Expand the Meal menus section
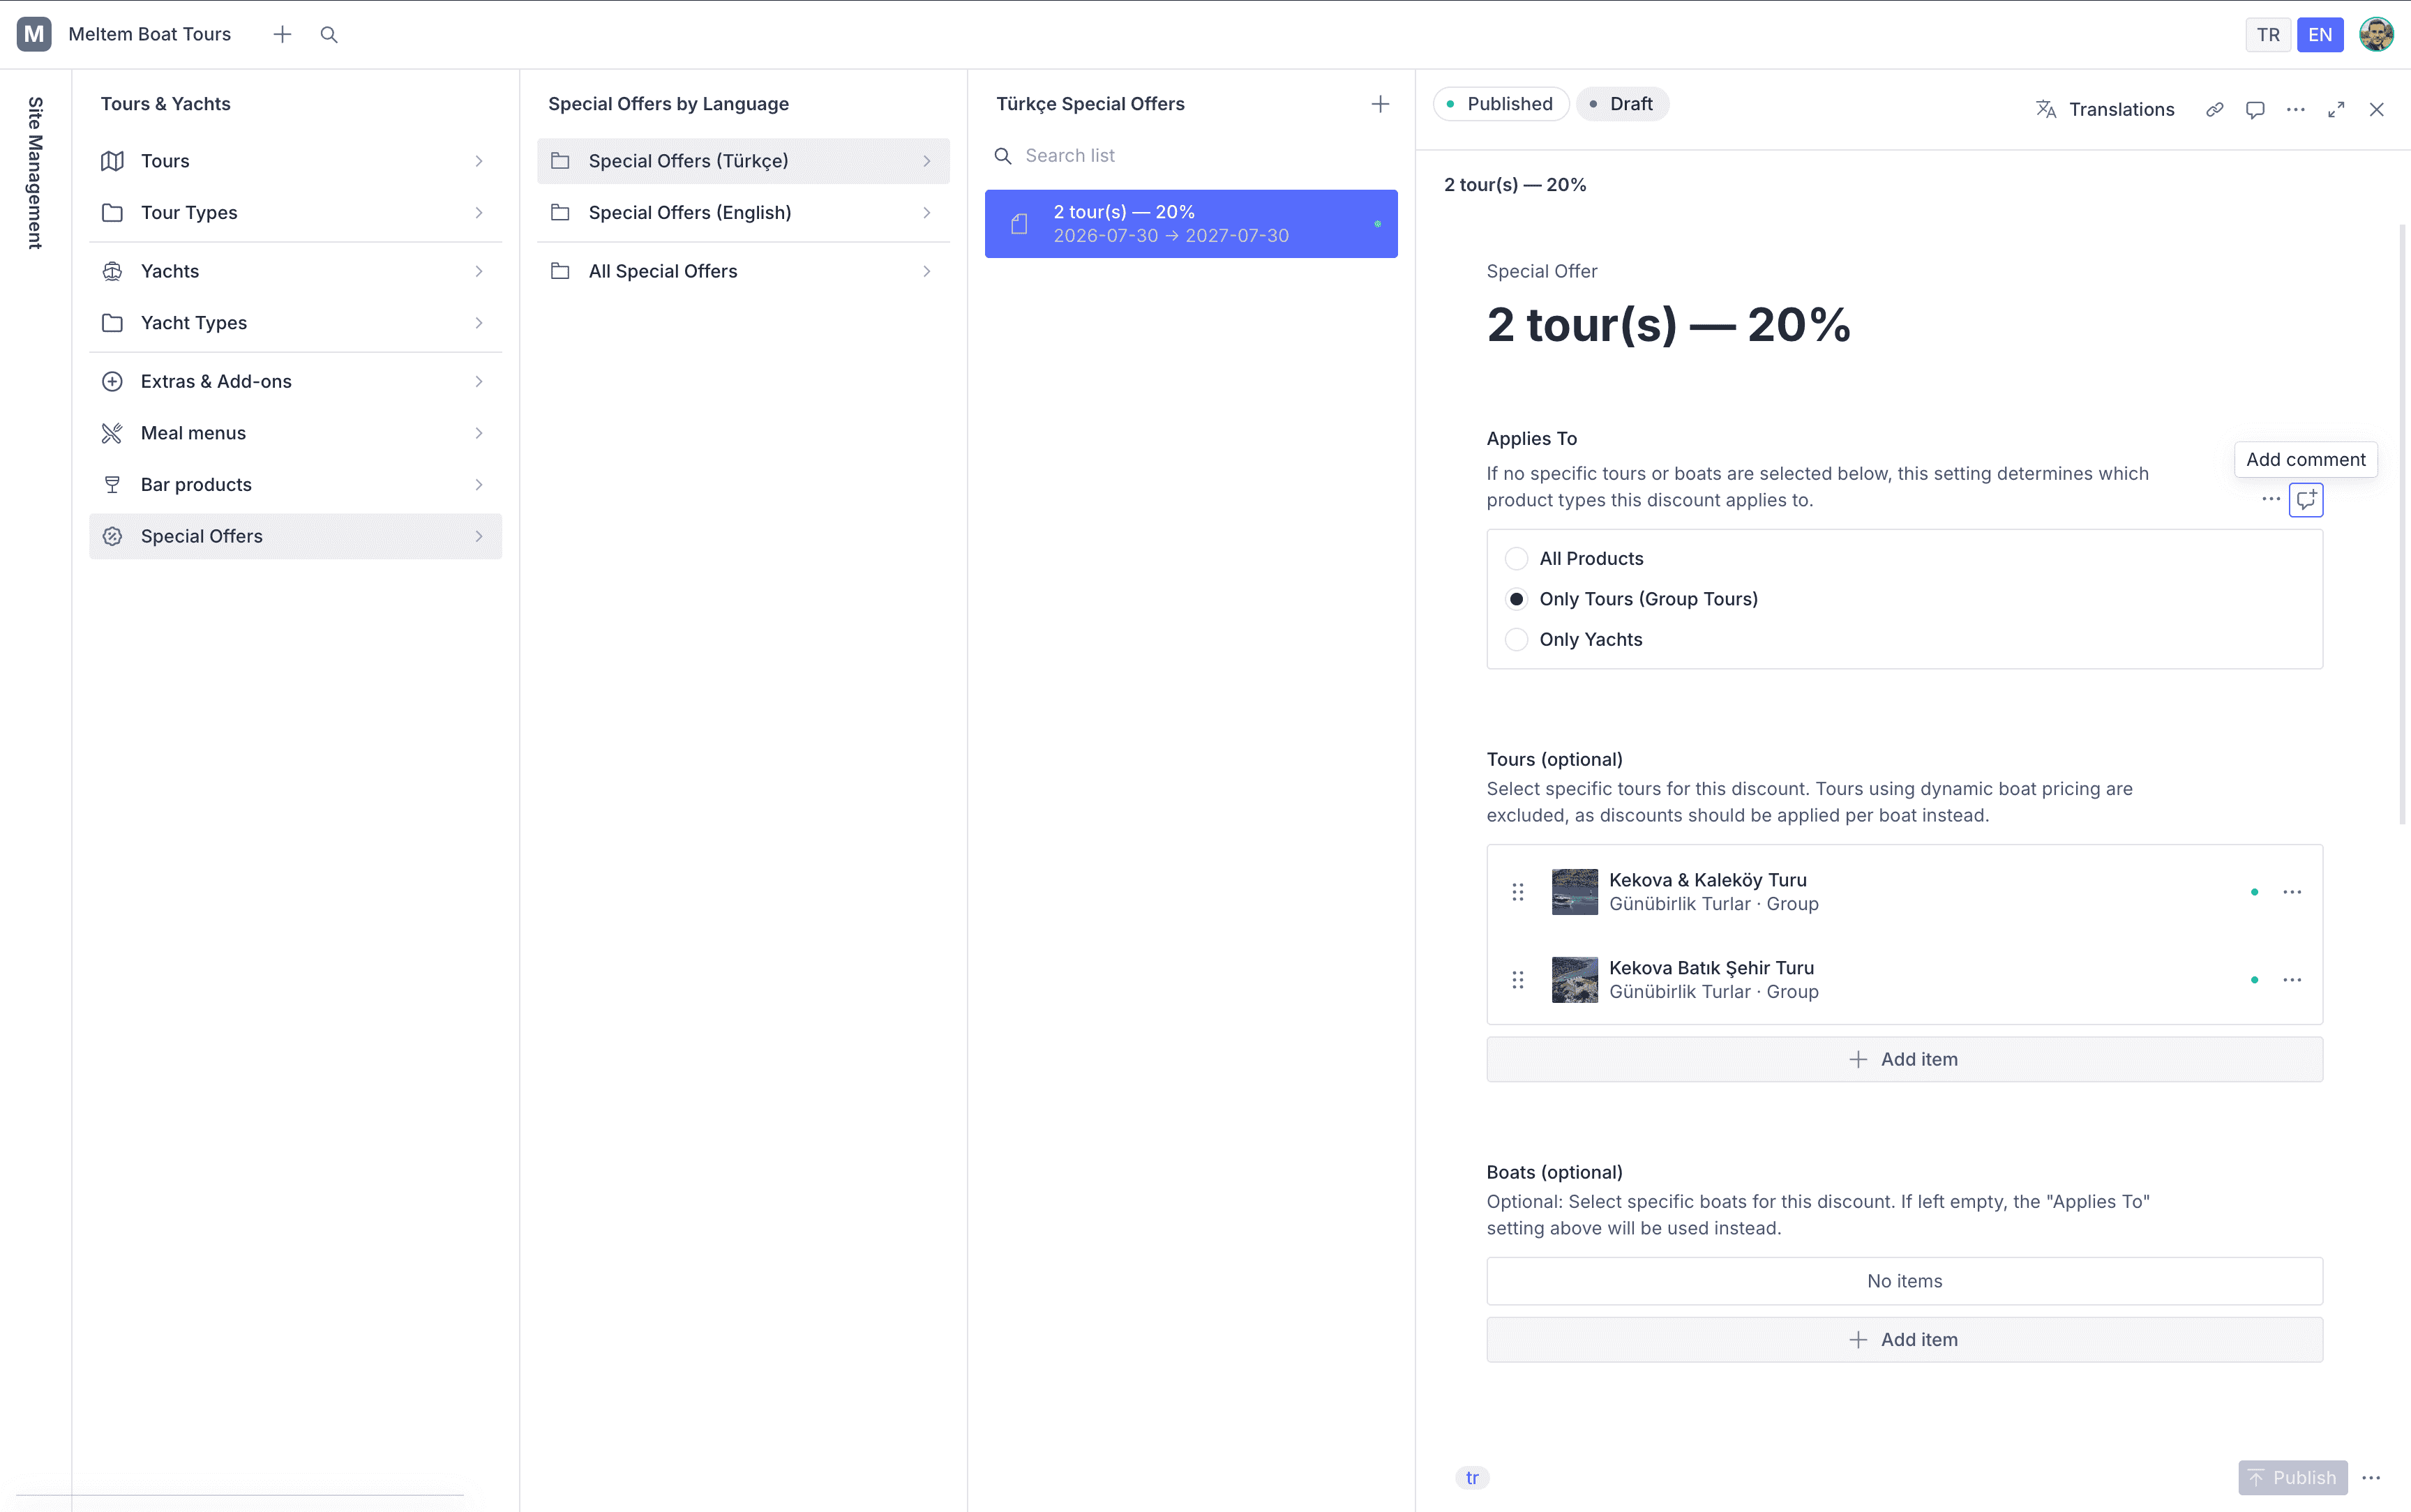2411x1512 pixels. point(295,433)
